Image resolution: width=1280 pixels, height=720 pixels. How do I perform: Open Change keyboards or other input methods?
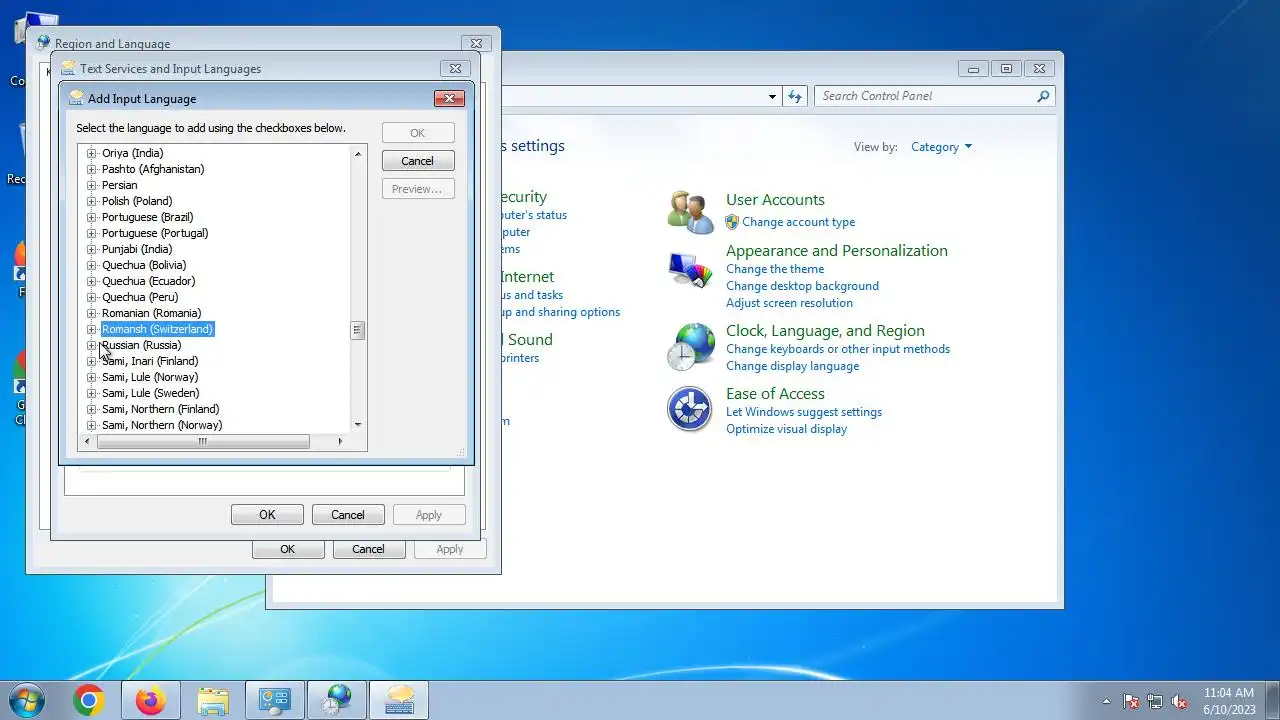(x=838, y=349)
